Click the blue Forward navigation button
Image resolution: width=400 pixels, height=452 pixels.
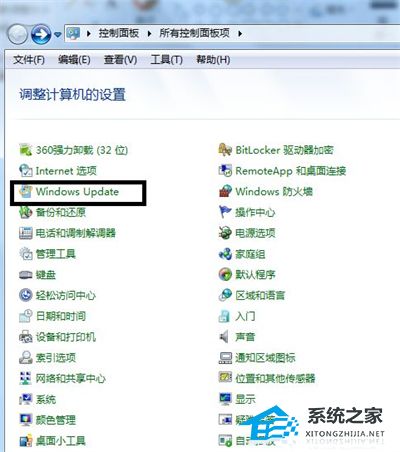point(41,34)
